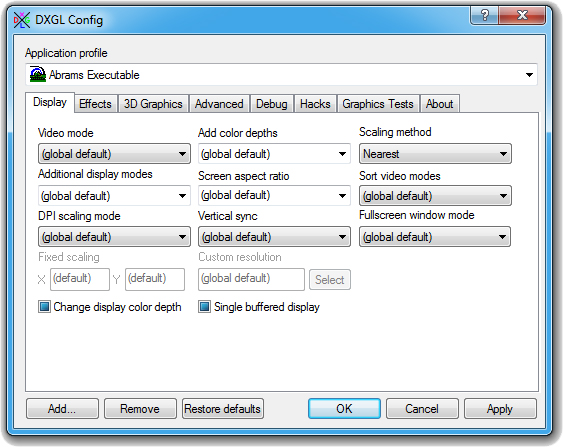This screenshot has width=563, height=447.
Task: Click the DPI scaling mode label
Action: click(x=79, y=216)
